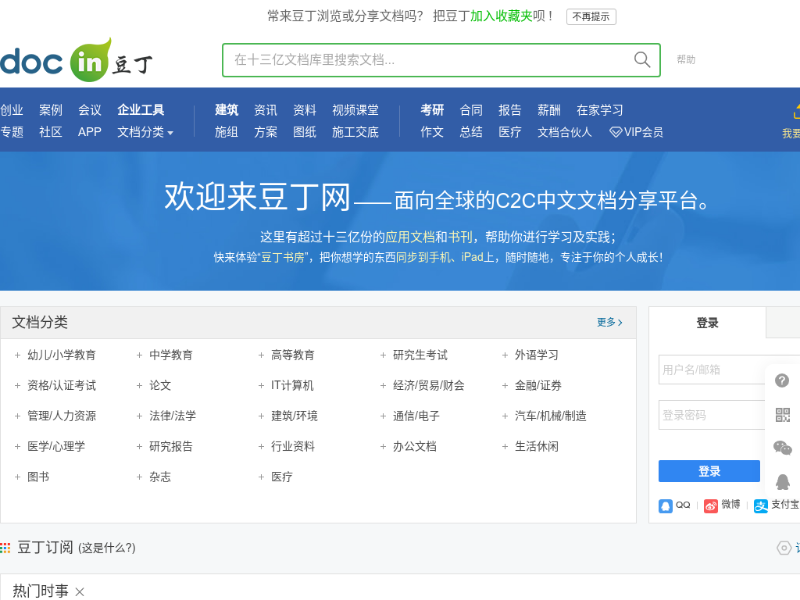Open the 生活休闲 category
Screen dimensions: 800x600
pos(537,447)
